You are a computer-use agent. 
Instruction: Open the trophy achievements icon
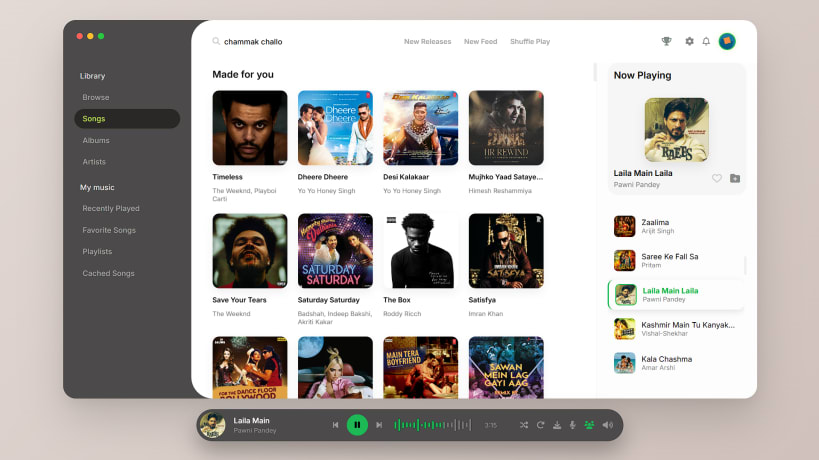point(666,41)
